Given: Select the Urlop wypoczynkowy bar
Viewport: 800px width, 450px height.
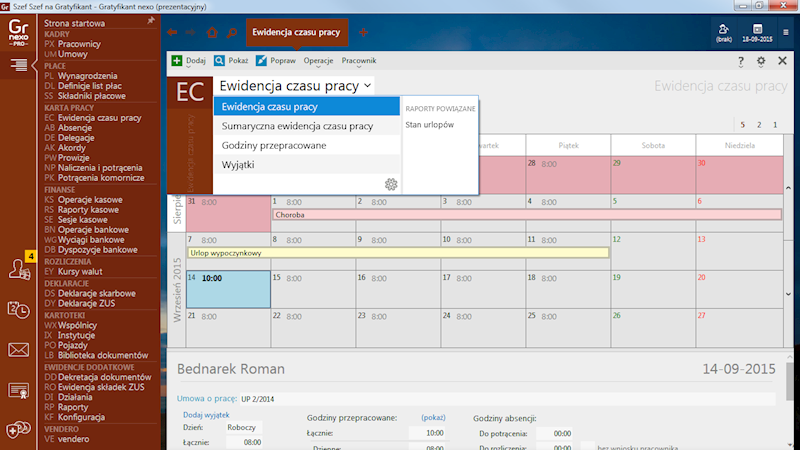Looking at the screenshot, I should [x=398, y=253].
